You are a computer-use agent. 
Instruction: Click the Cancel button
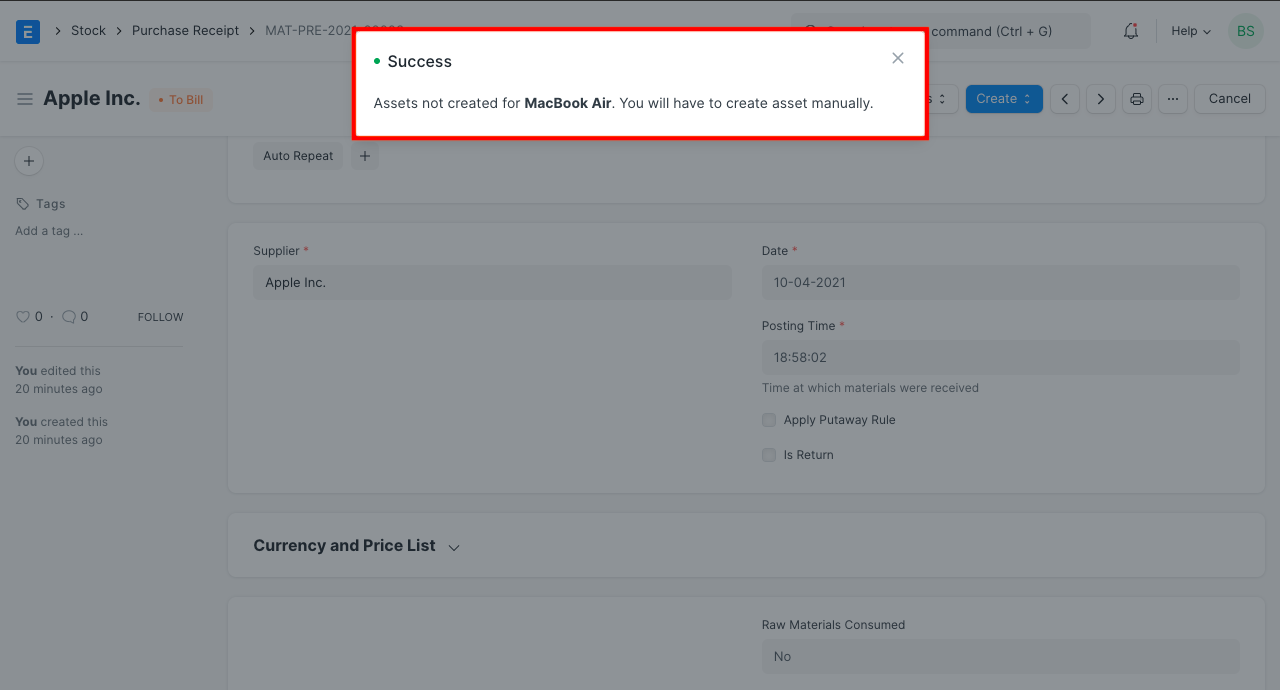click(x=1229, y=99)
